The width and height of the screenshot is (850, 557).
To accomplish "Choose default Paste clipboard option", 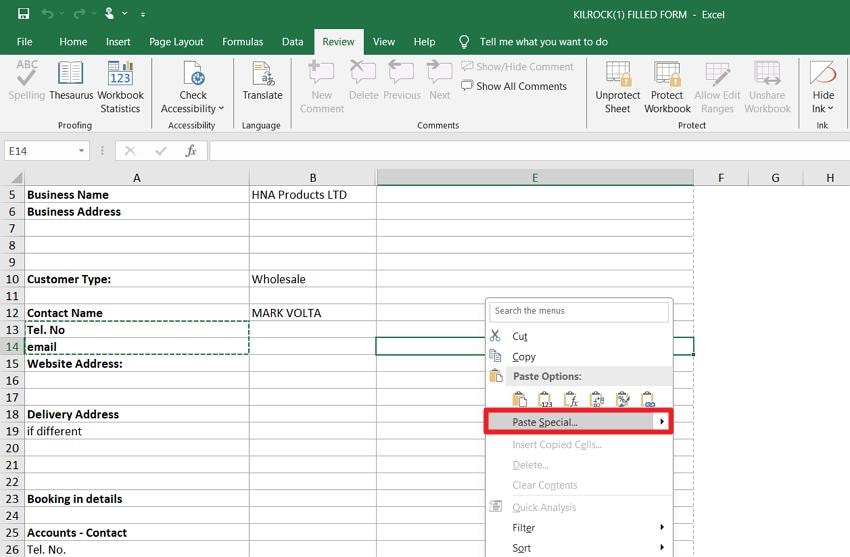I will click(519, 400).
